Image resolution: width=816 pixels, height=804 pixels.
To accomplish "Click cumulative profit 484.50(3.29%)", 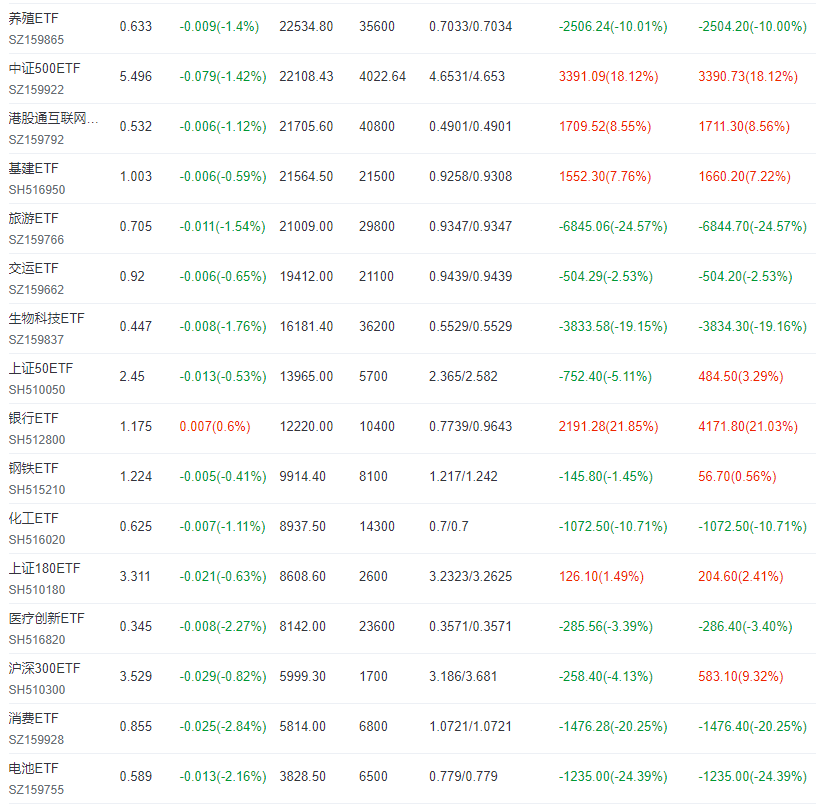I will tap(741, 376).
